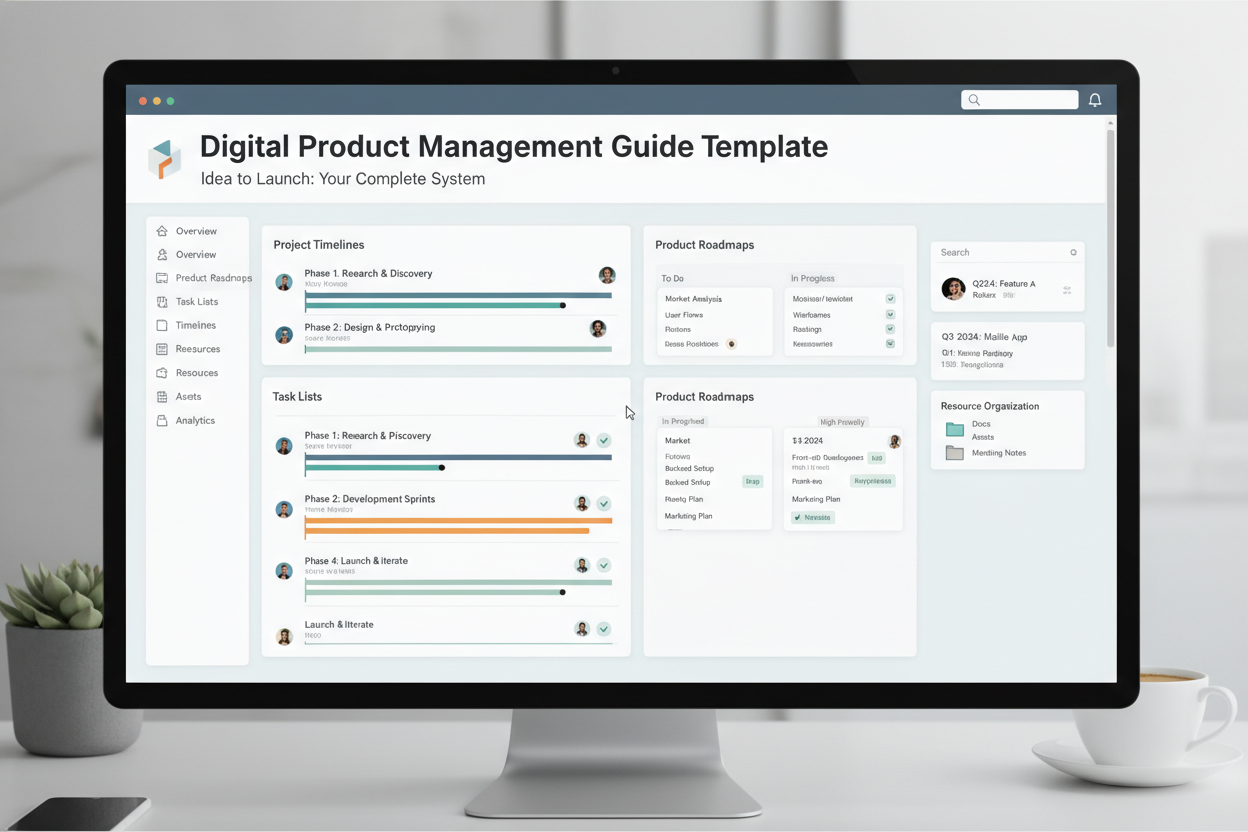The width and height of the screenshot is (1248, 832).
Task: Click the Task Lists icon in sidebar
Action: point(162,301)
